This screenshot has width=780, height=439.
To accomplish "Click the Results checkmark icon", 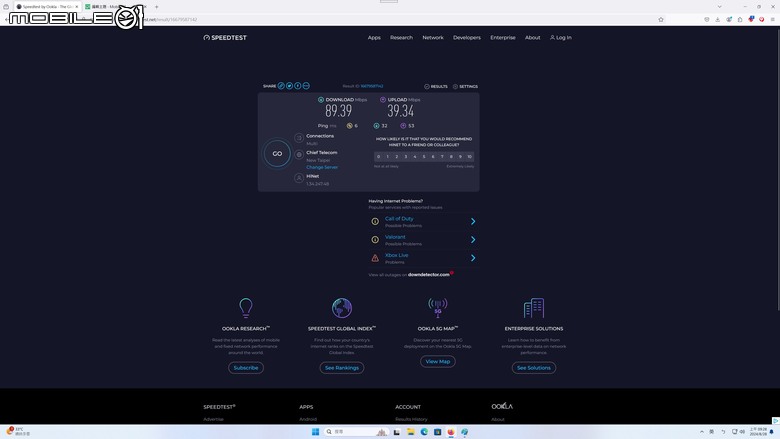I will [x=427, y=87].
